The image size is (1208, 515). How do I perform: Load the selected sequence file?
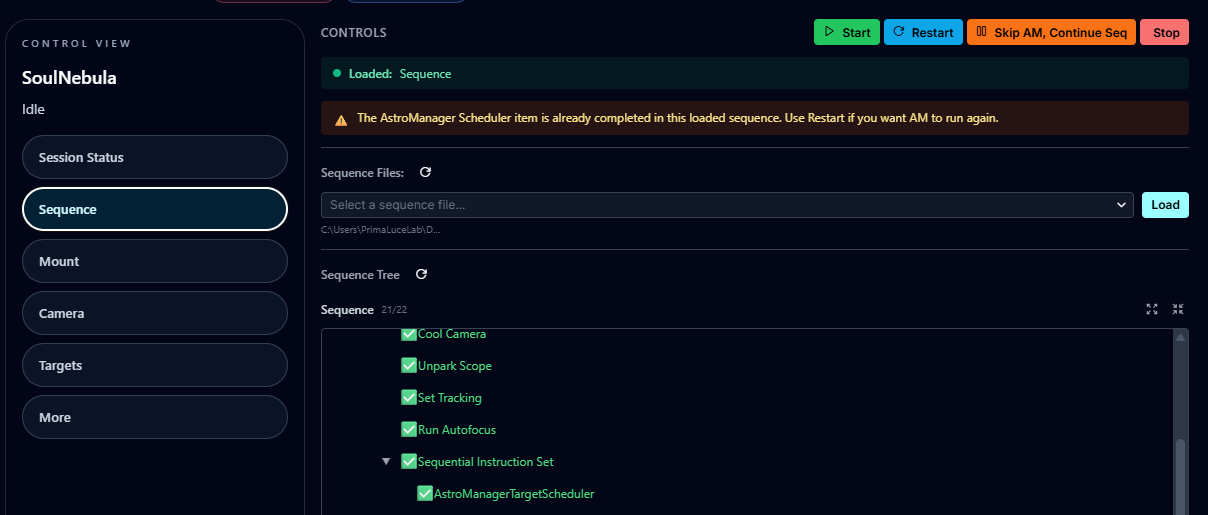[1165, 205]
